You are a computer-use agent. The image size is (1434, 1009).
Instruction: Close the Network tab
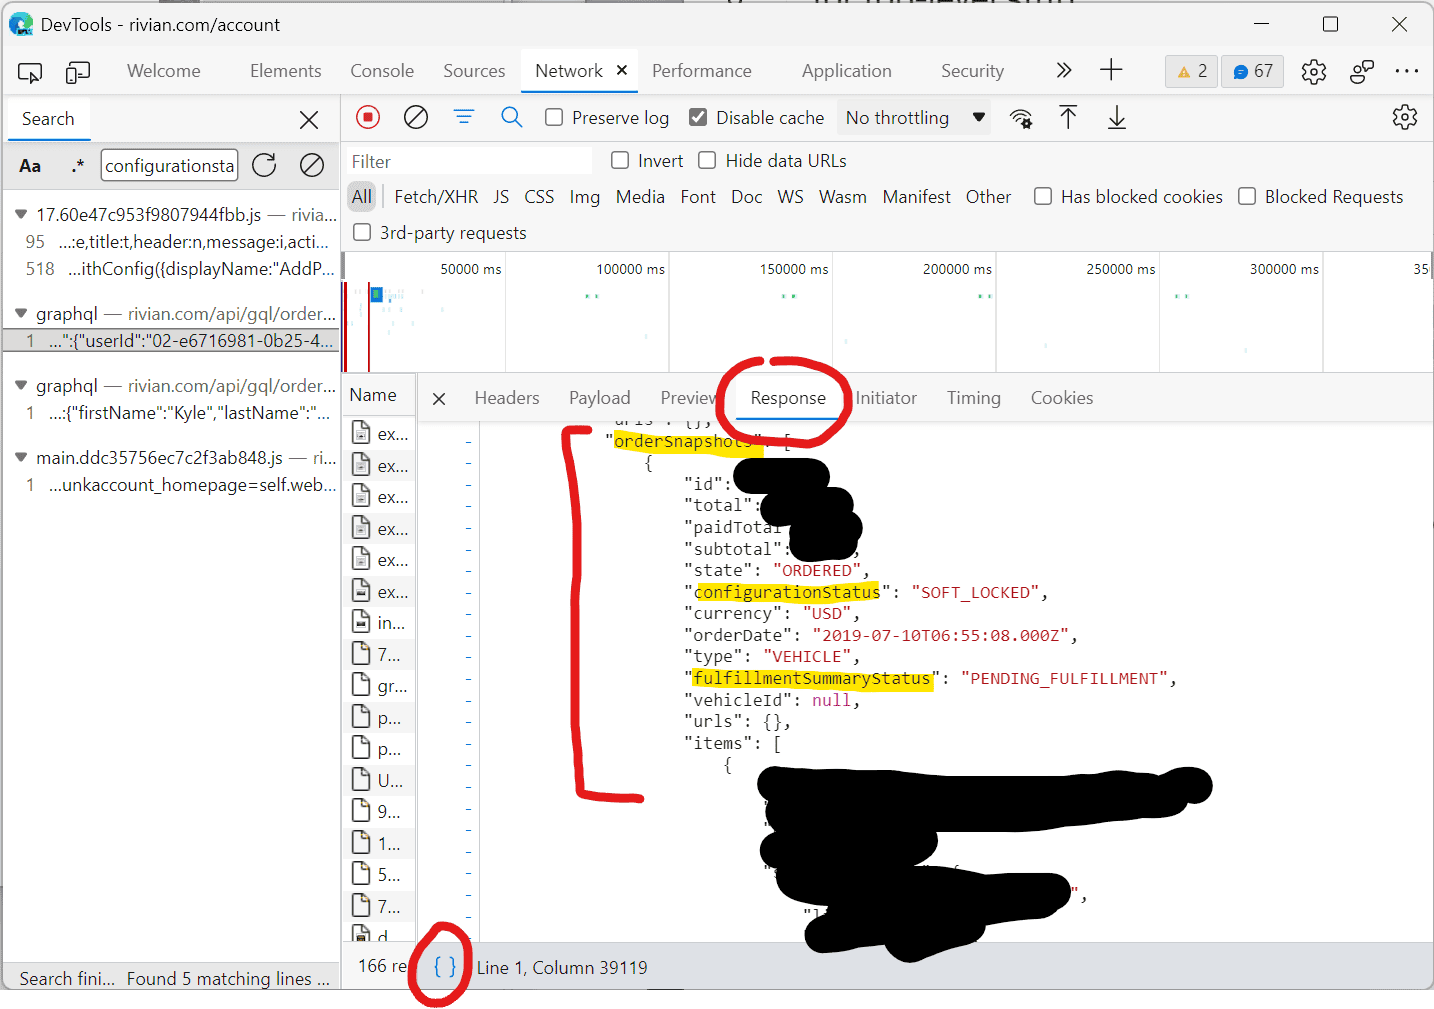tap(622, 70)
